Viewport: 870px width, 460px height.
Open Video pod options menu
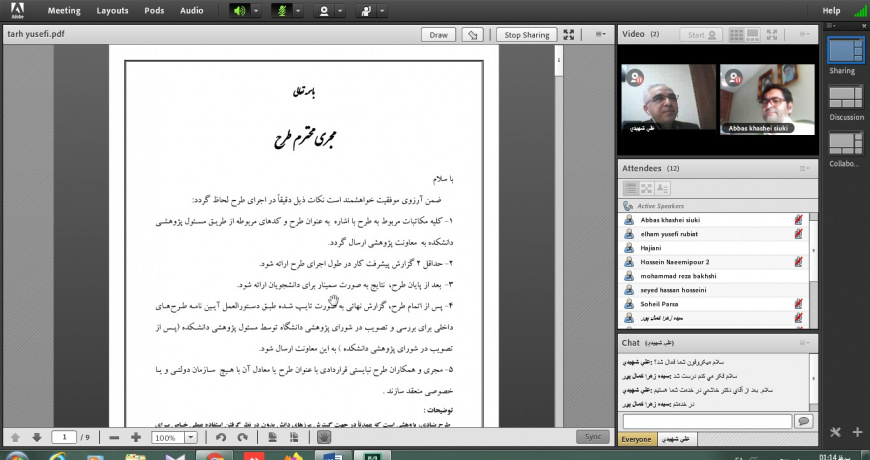click(805, 34)
